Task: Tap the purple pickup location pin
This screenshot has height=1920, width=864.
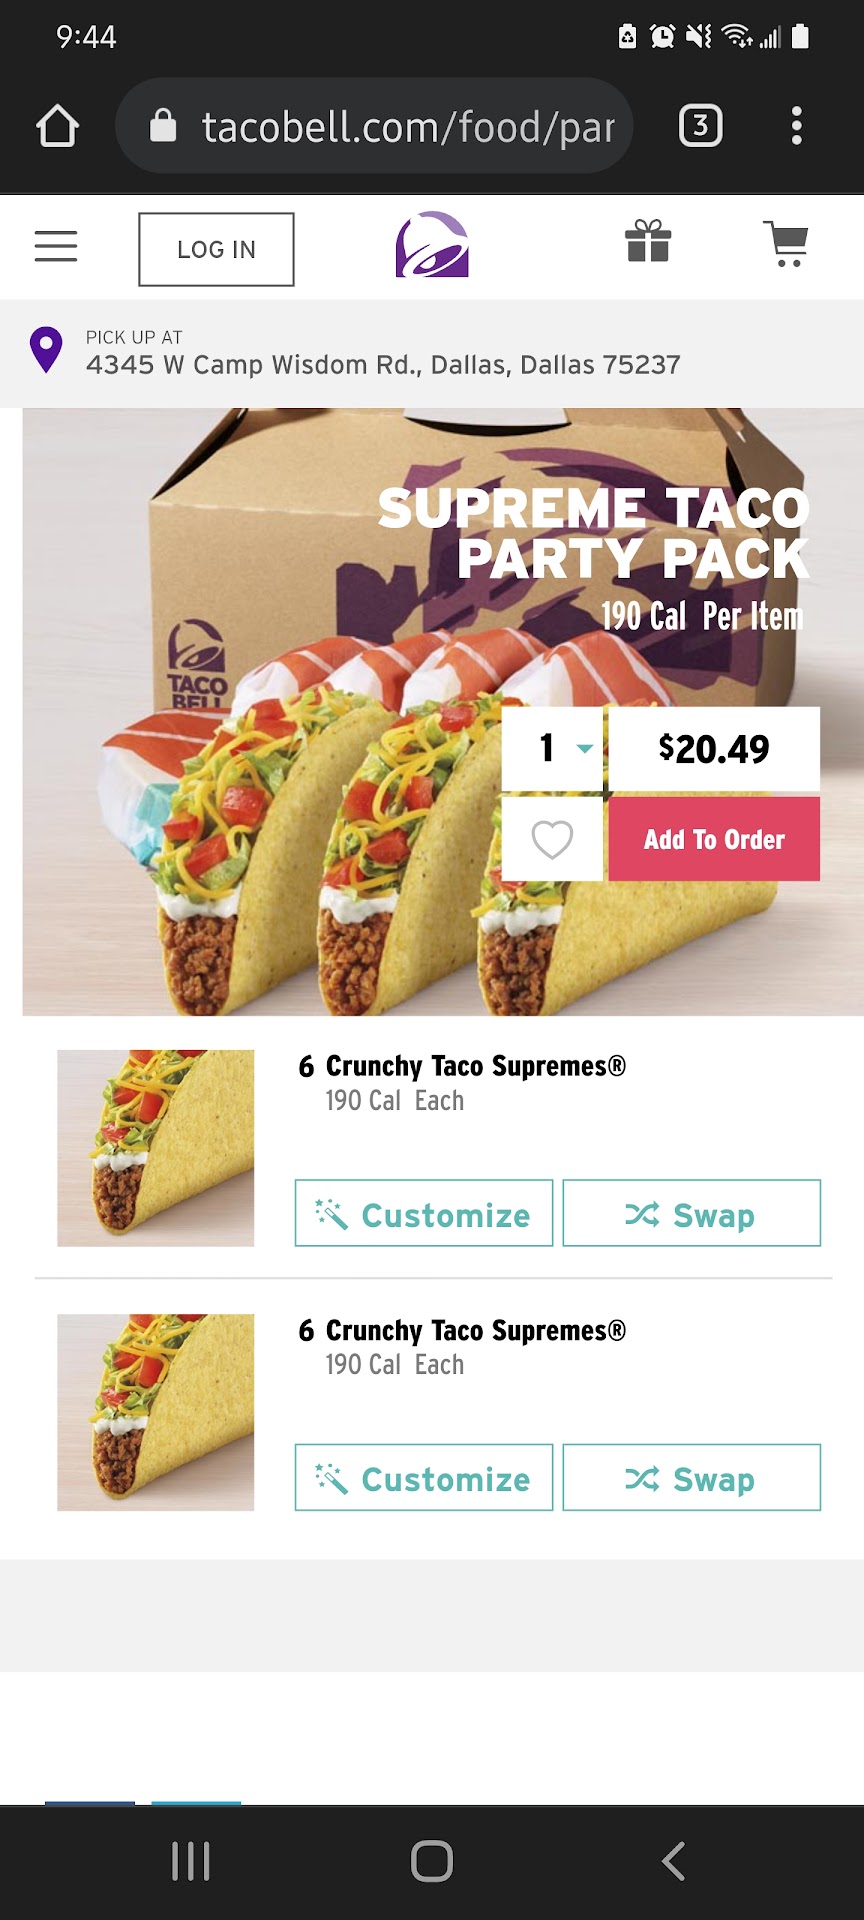Action: (46, 350)
